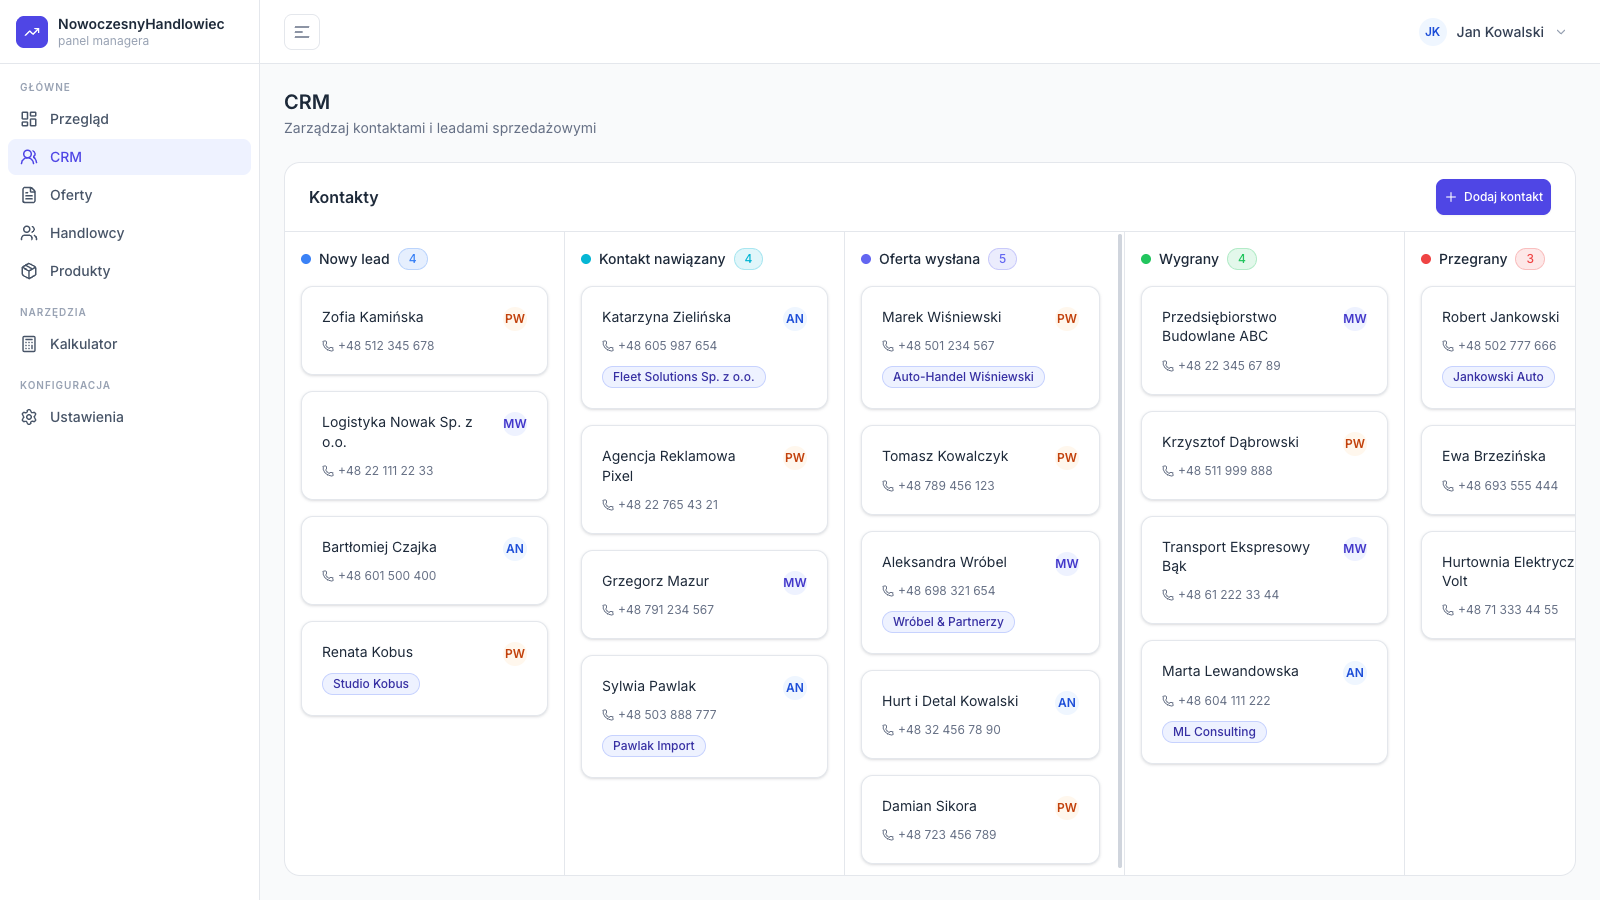Click the MW badge on Grzegorz Mazur card
Viewport: 1600px width, 900px height.
[x=795, y=583]
